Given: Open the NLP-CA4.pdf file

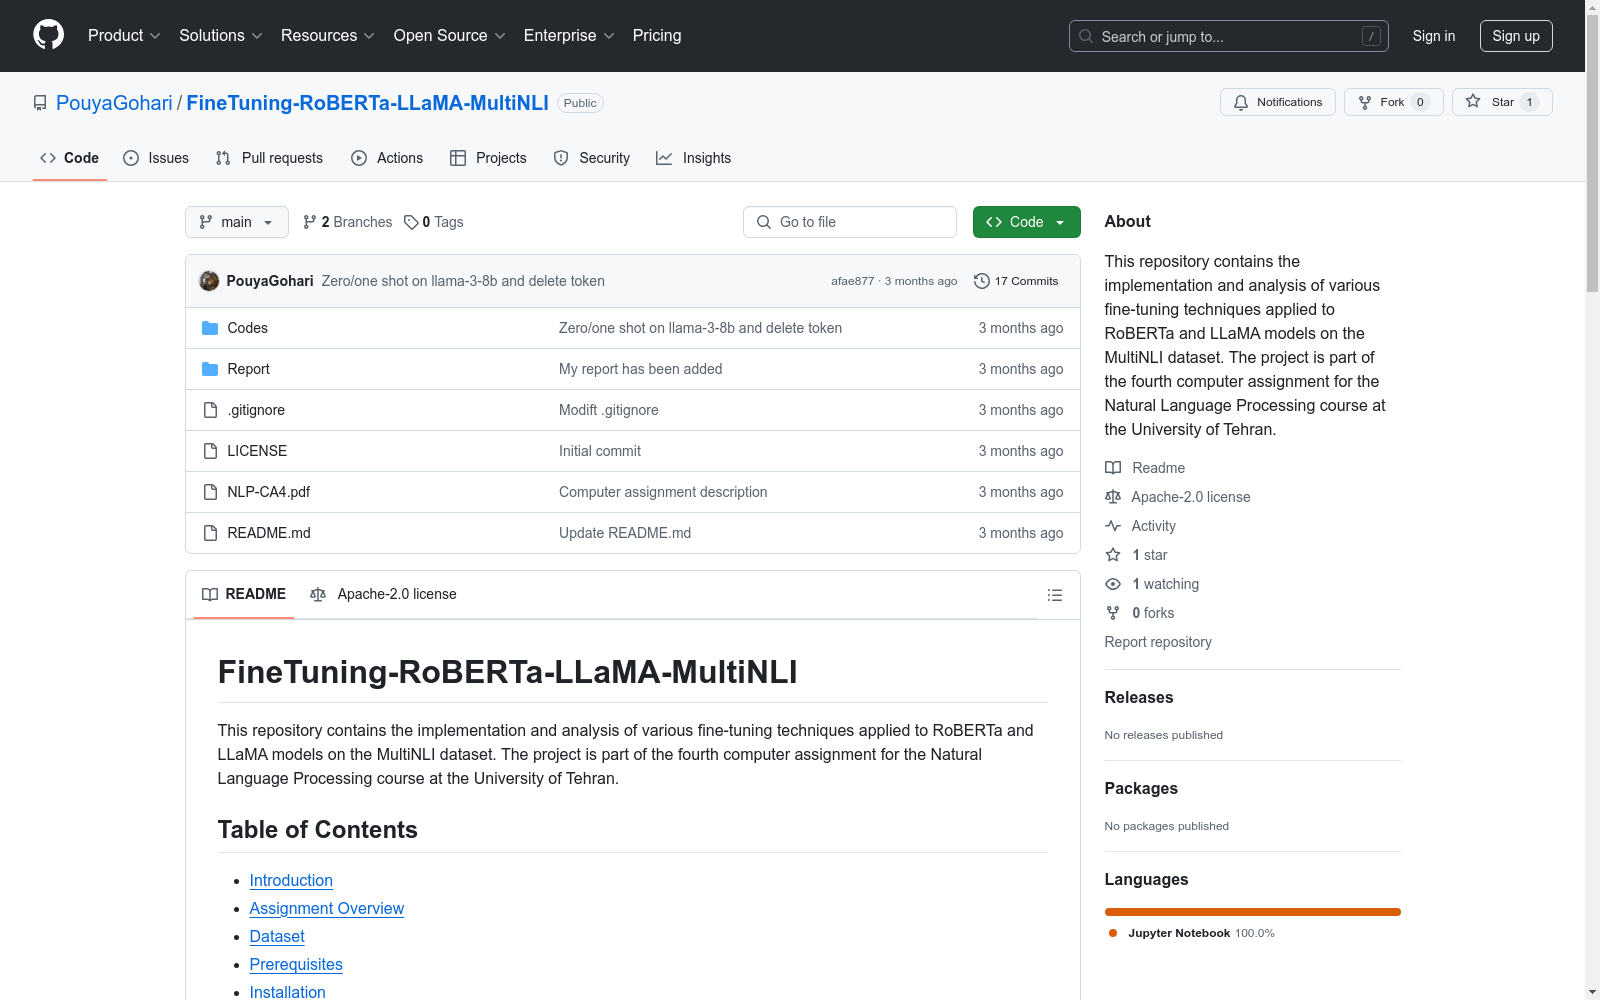Looking at the screenshot, I should coord(268,492).
